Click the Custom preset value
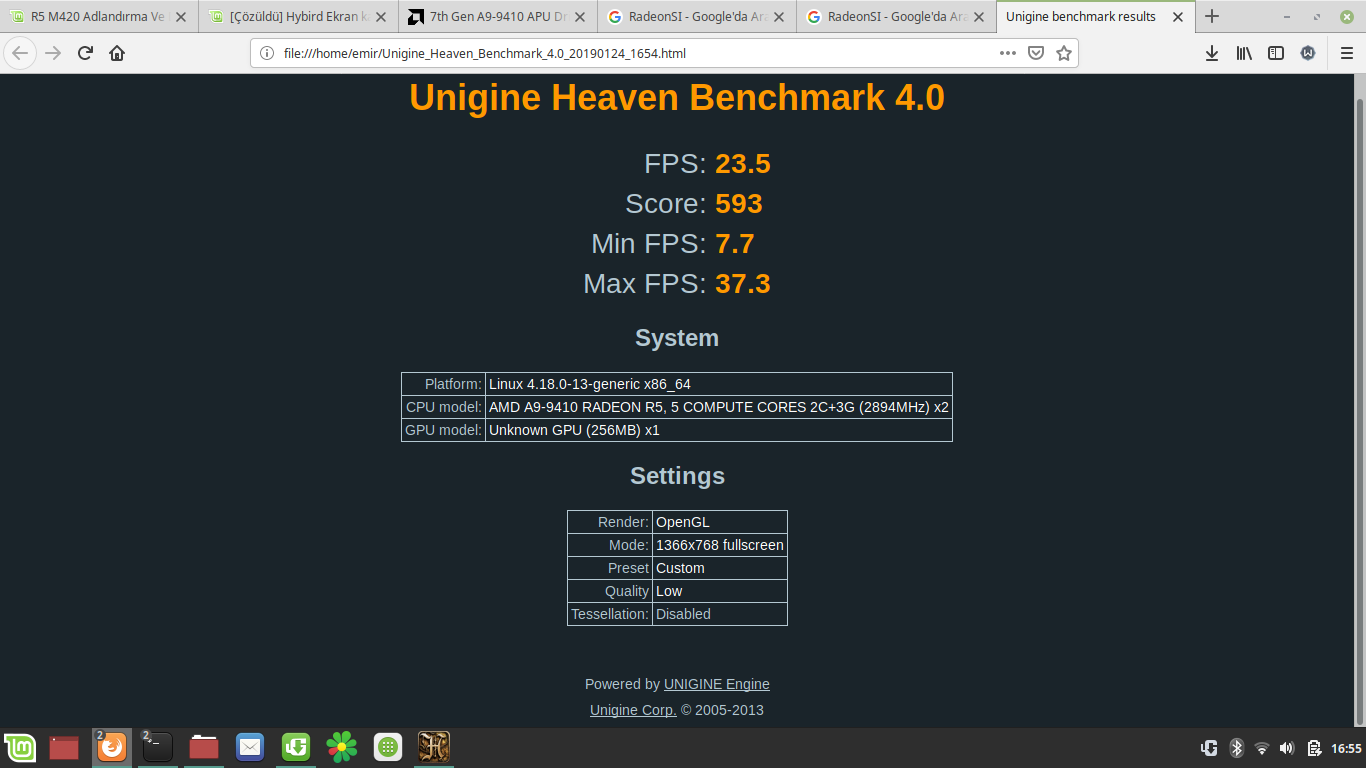The height and width of the screenshot is (768, 1366). (720, 568)
